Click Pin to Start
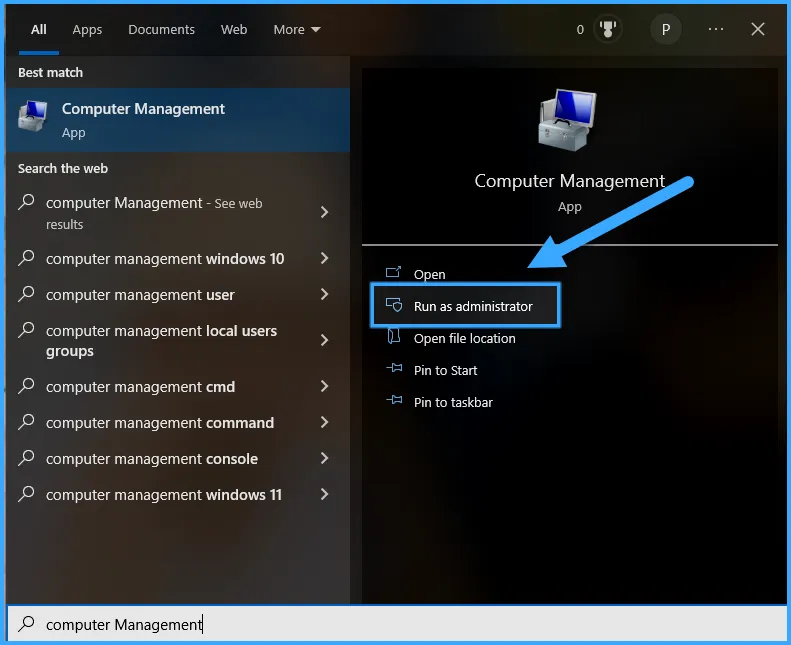This screenshot has height=645, width=791. coord(445,371)
